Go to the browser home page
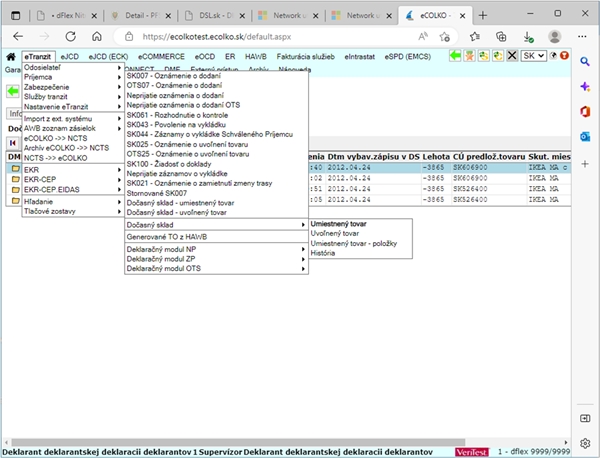The width and height of the screenshot is (600, 458). pyautogui.click(x=97, y=37)
